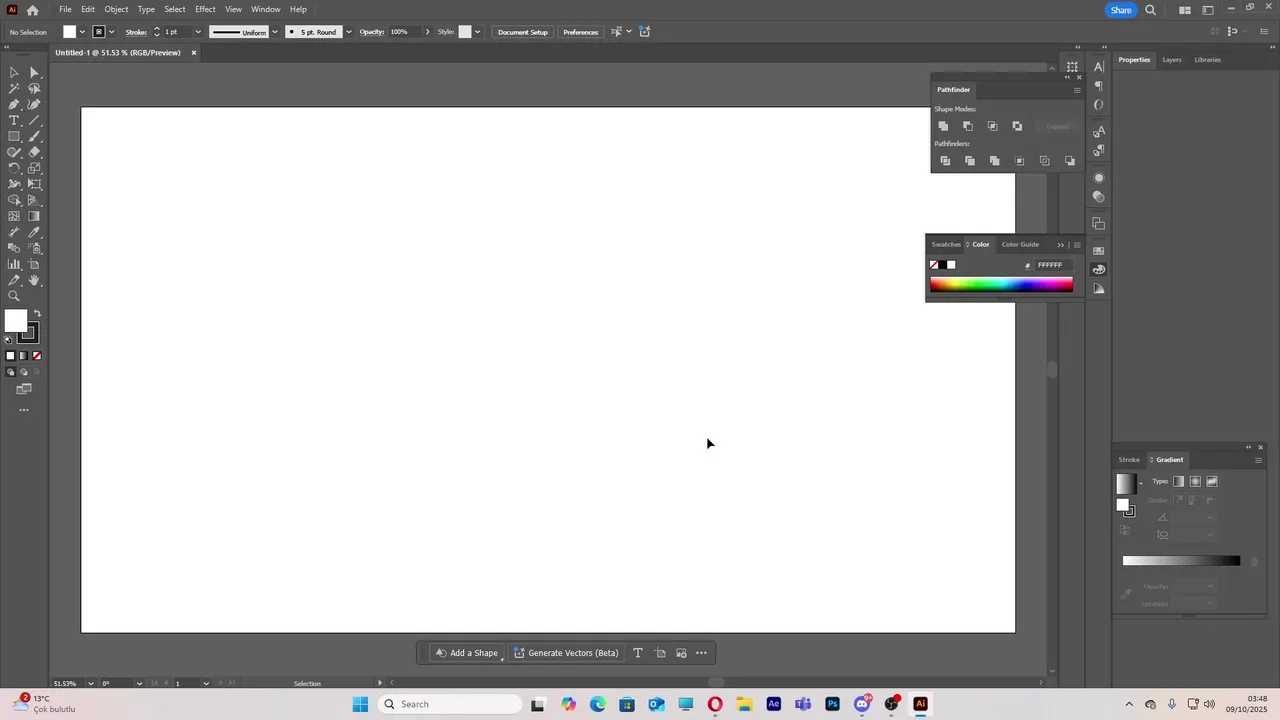The height and width of the screenshot is (720, 1280).
Task: Click the gradient slider bar
Action: tap(1181, 561)
